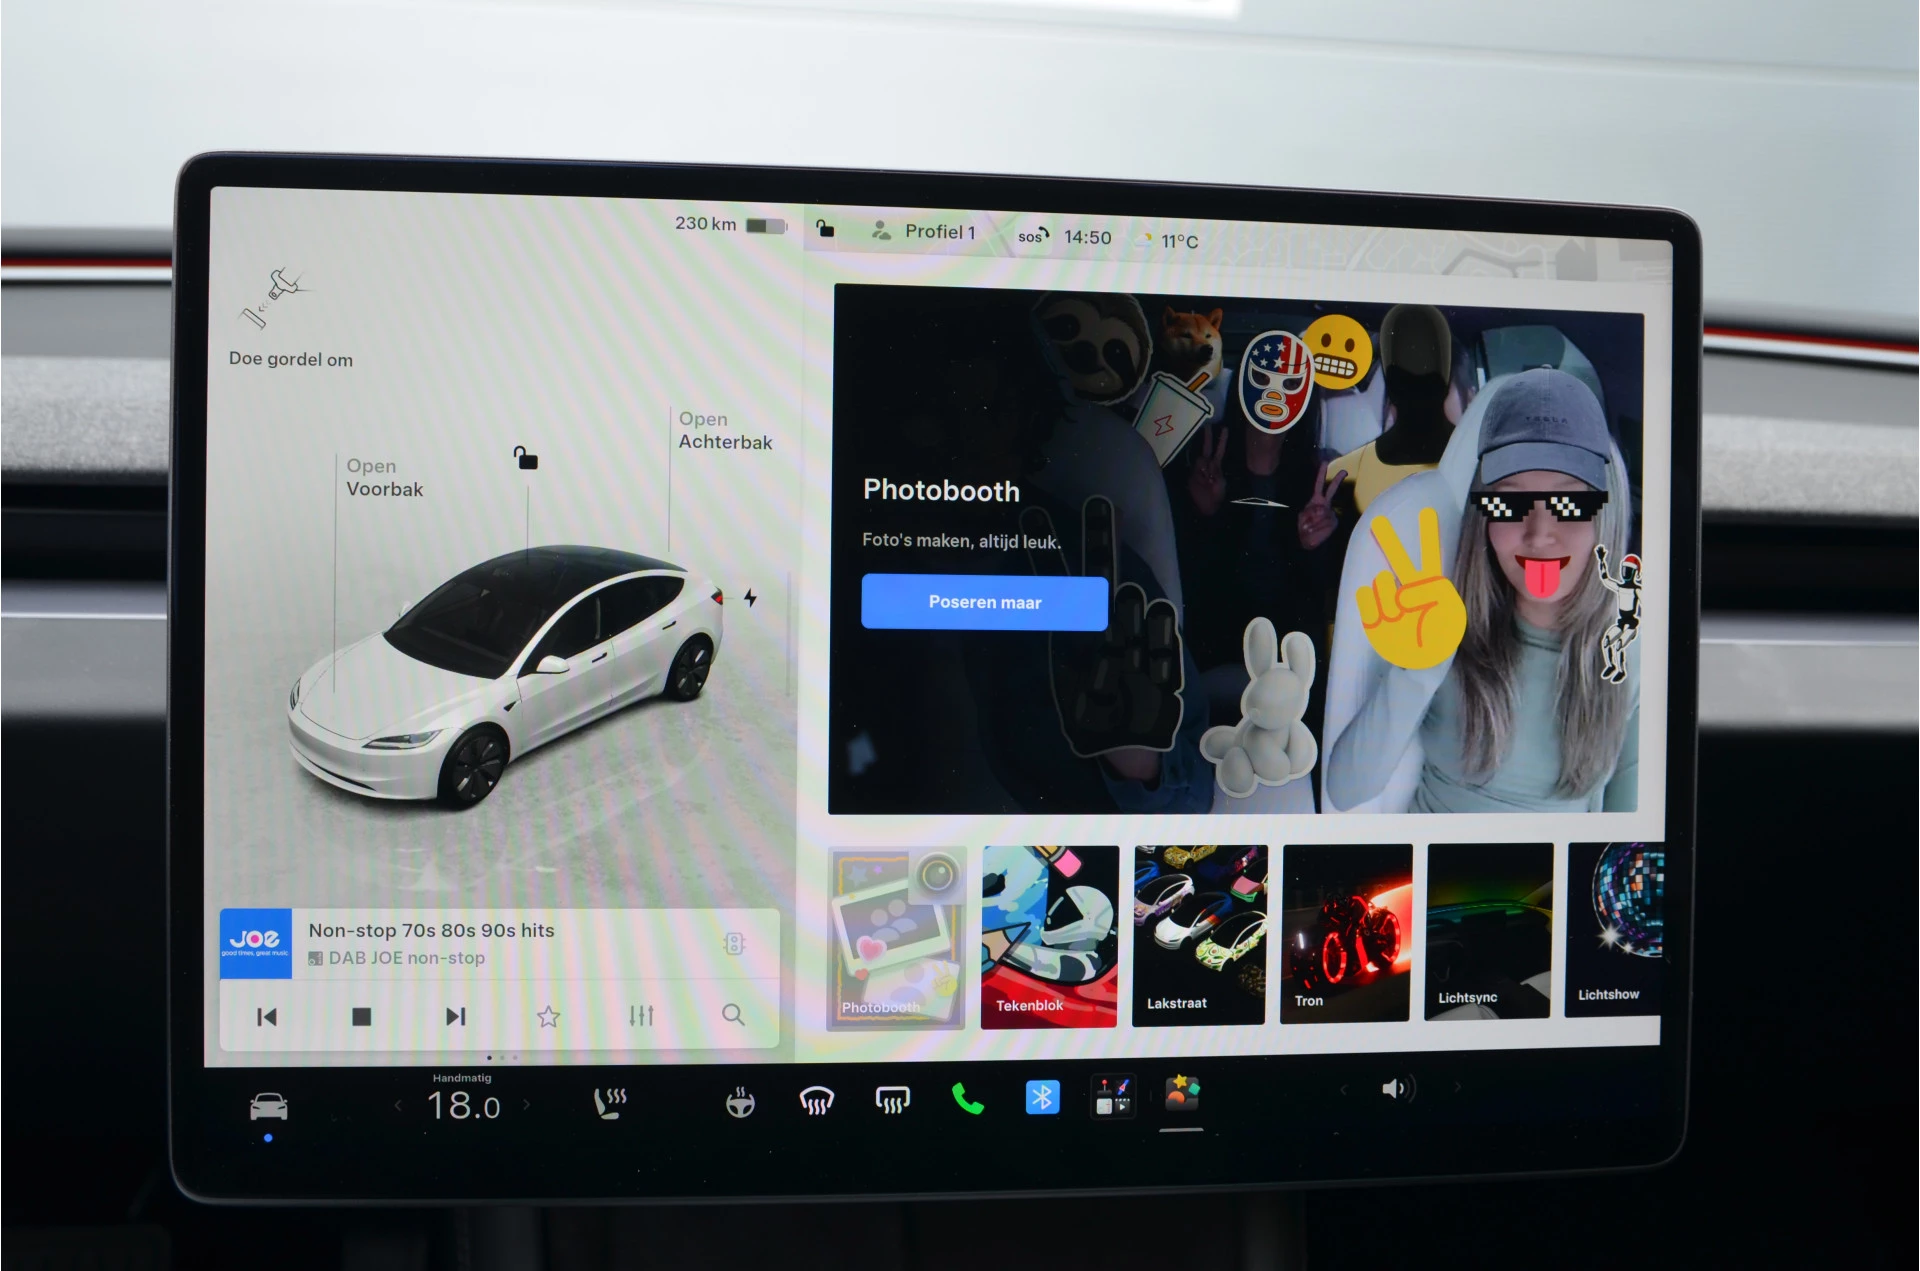The image size is (1920, 1271).
Task: Skip to previous radio station
Action: pyautogui.click(x=267, y=1017)
